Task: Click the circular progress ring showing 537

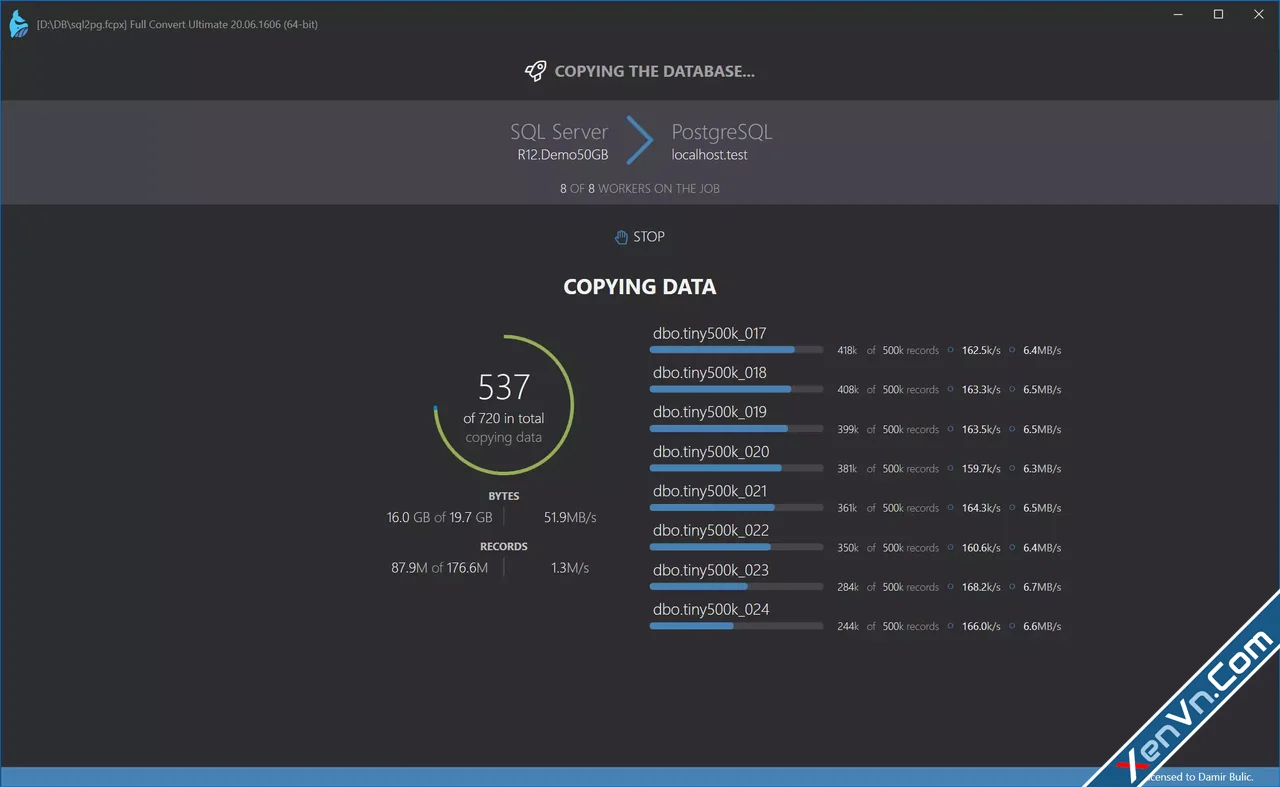Action: point(504,404)
